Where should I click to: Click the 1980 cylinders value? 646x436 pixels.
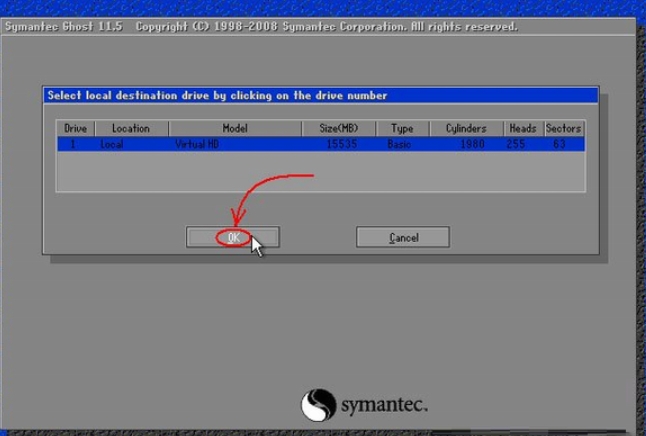tap(472, 144)
